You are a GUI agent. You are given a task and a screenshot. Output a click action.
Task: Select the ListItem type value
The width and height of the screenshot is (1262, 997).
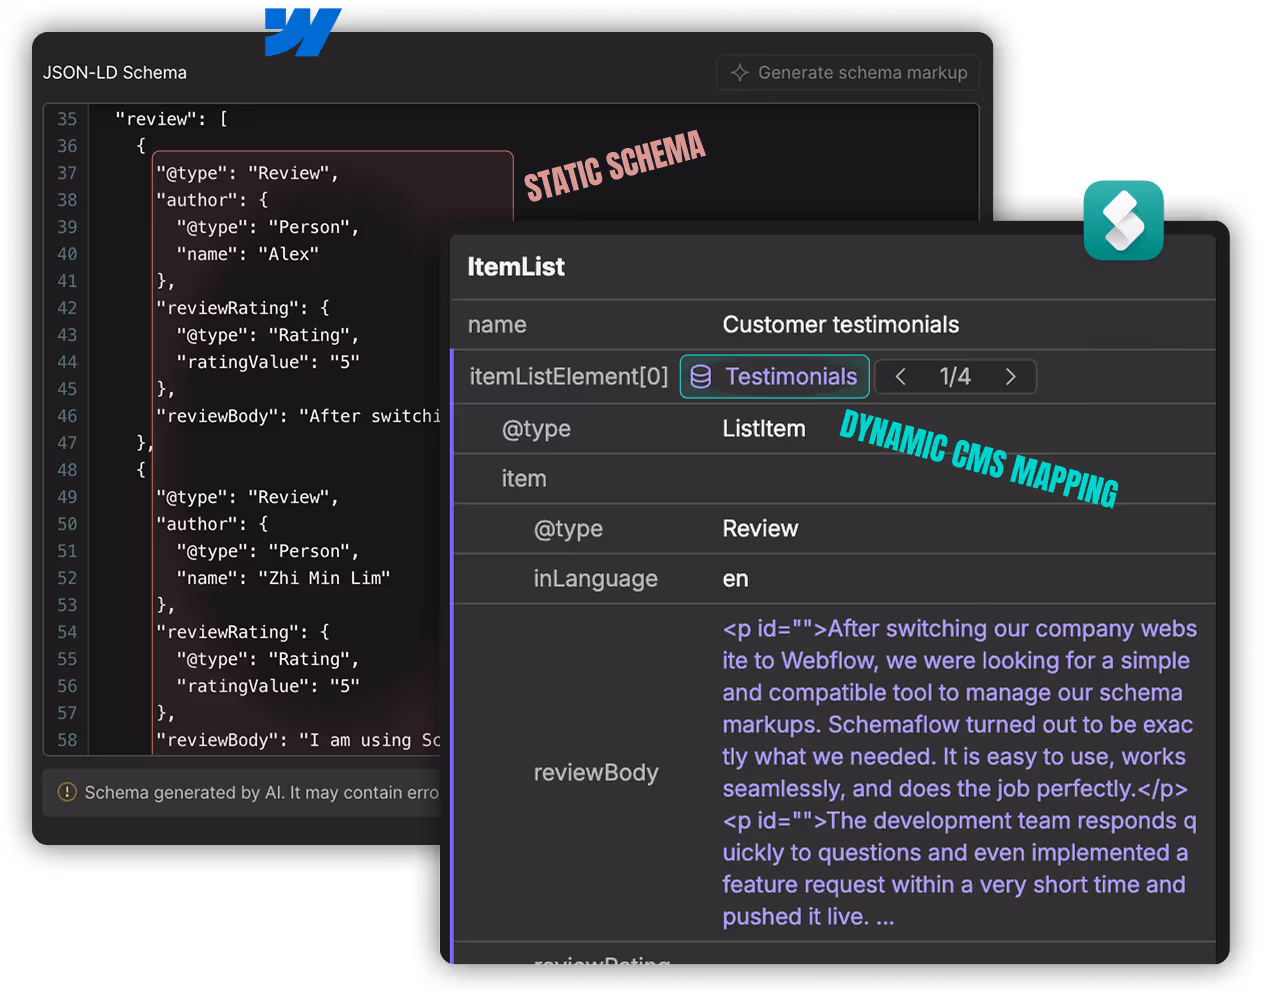tap(764, 429)
